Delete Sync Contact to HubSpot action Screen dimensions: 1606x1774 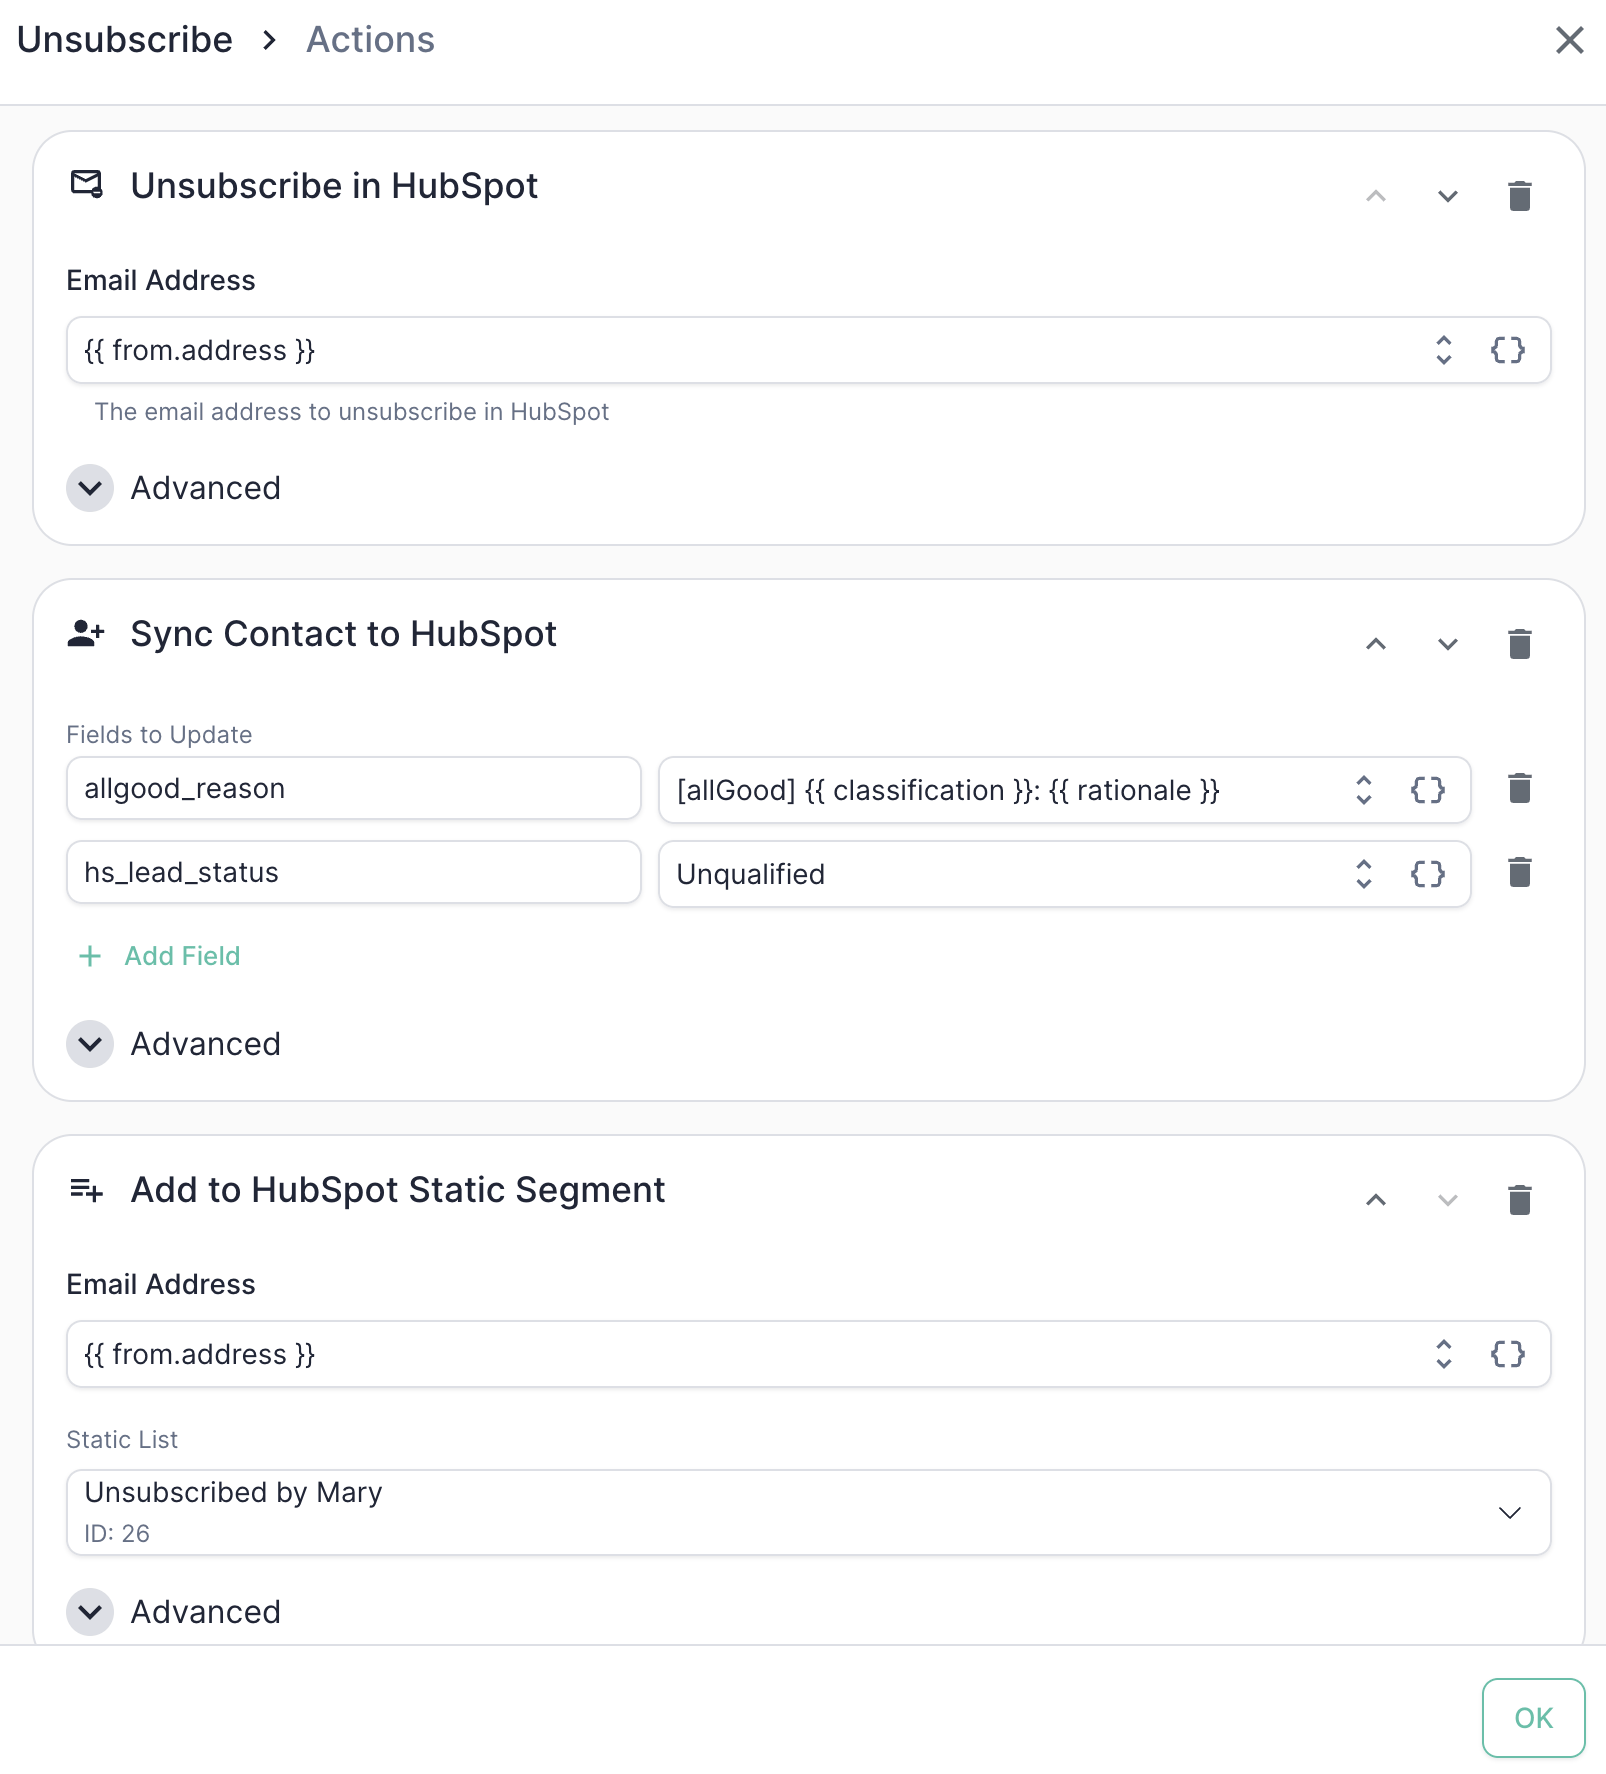tap(1519, 644)
